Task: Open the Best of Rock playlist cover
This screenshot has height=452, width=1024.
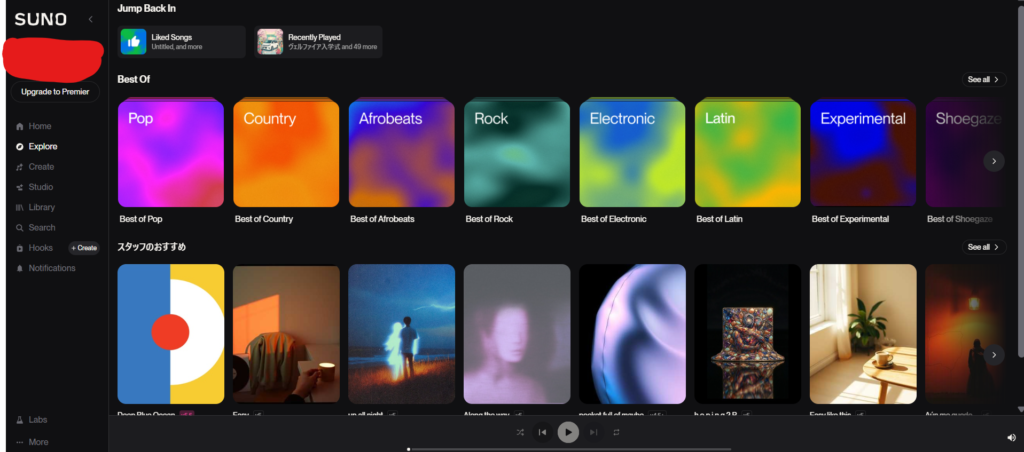Action: click(517, 153)
